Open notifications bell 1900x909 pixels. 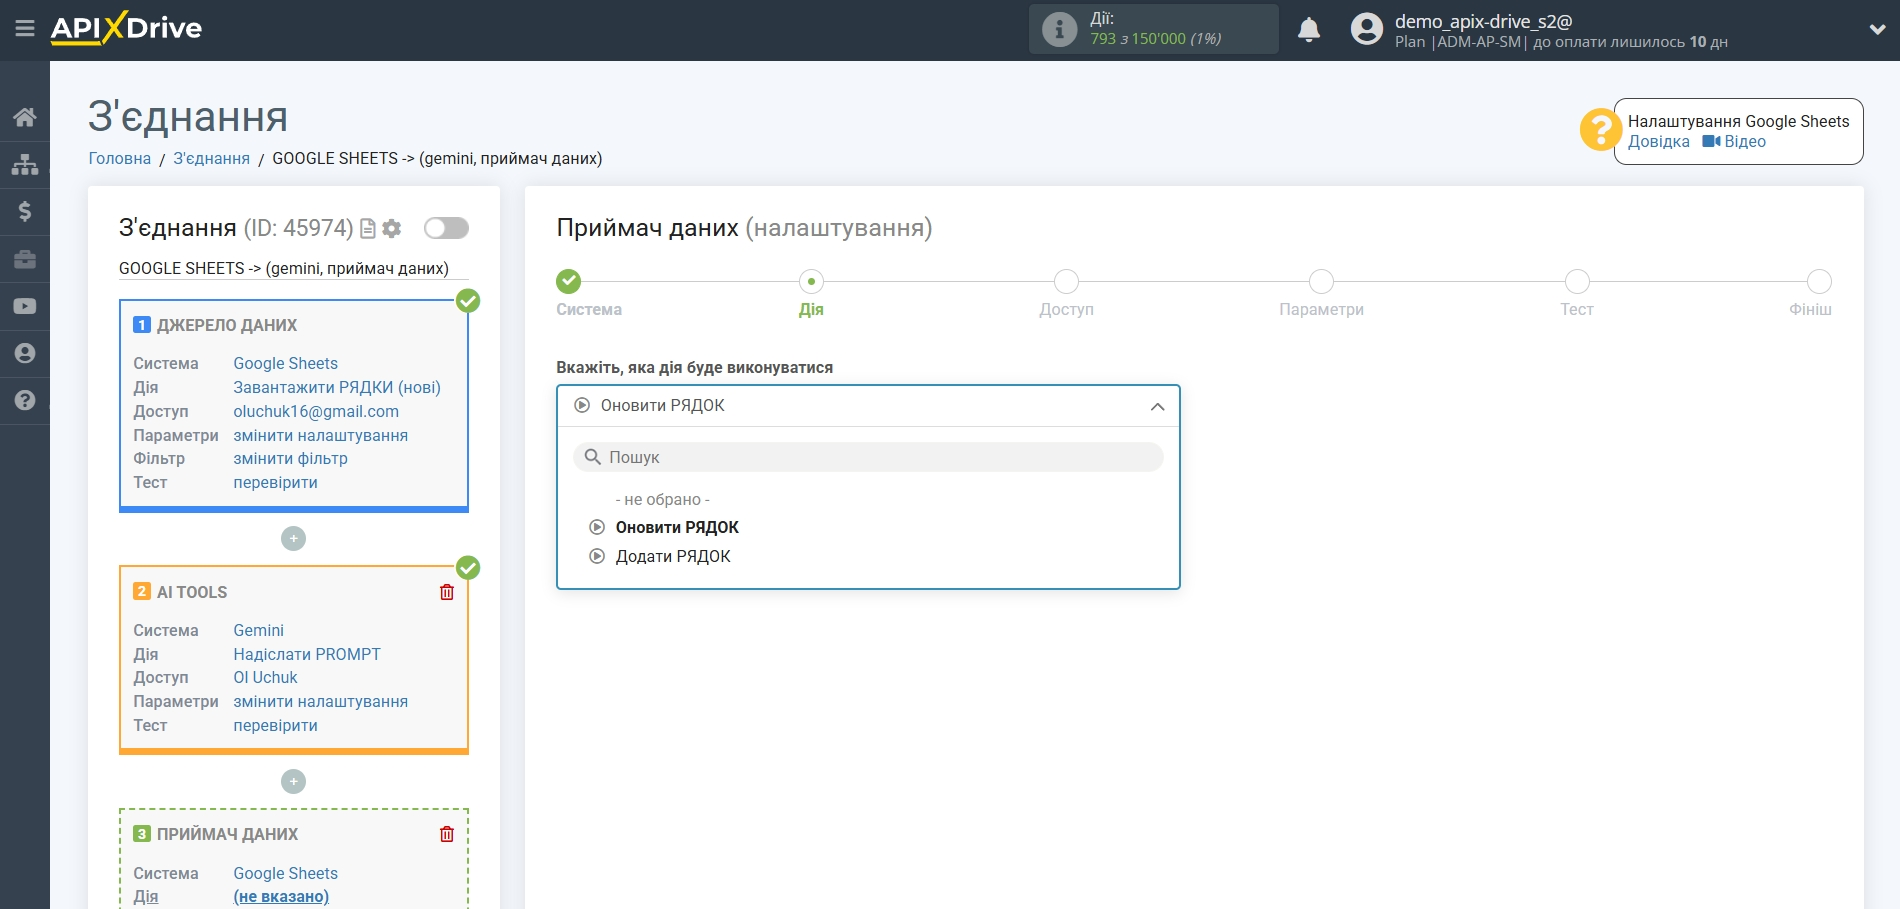coord(1309,30)
